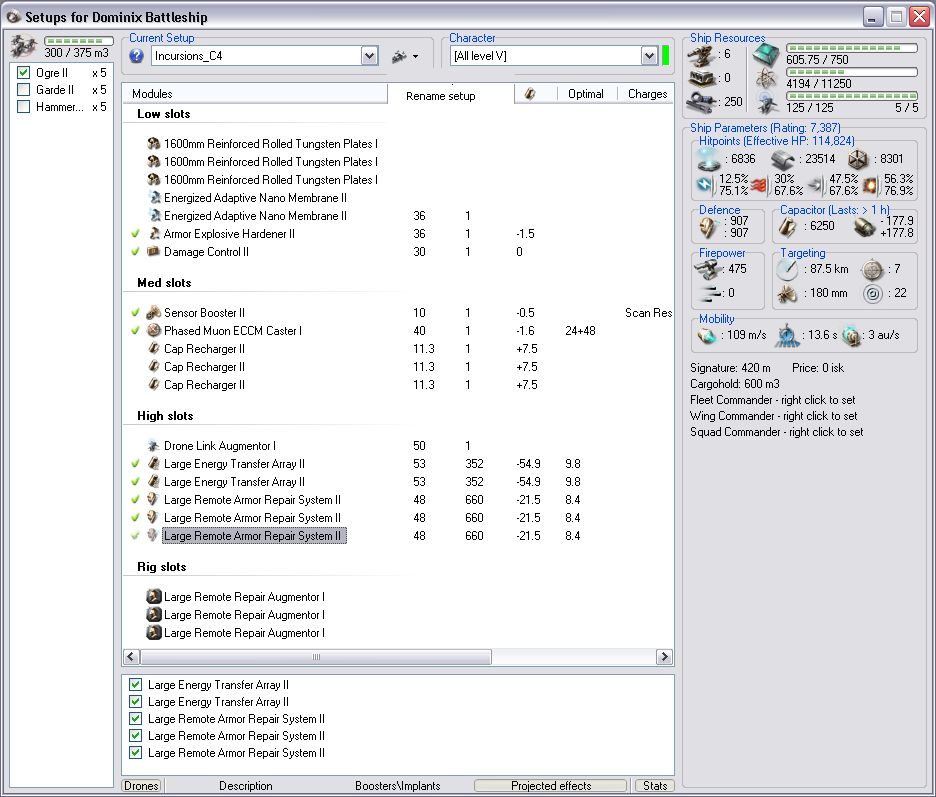Click the ship browser icon beside setup dropdown

399,57
